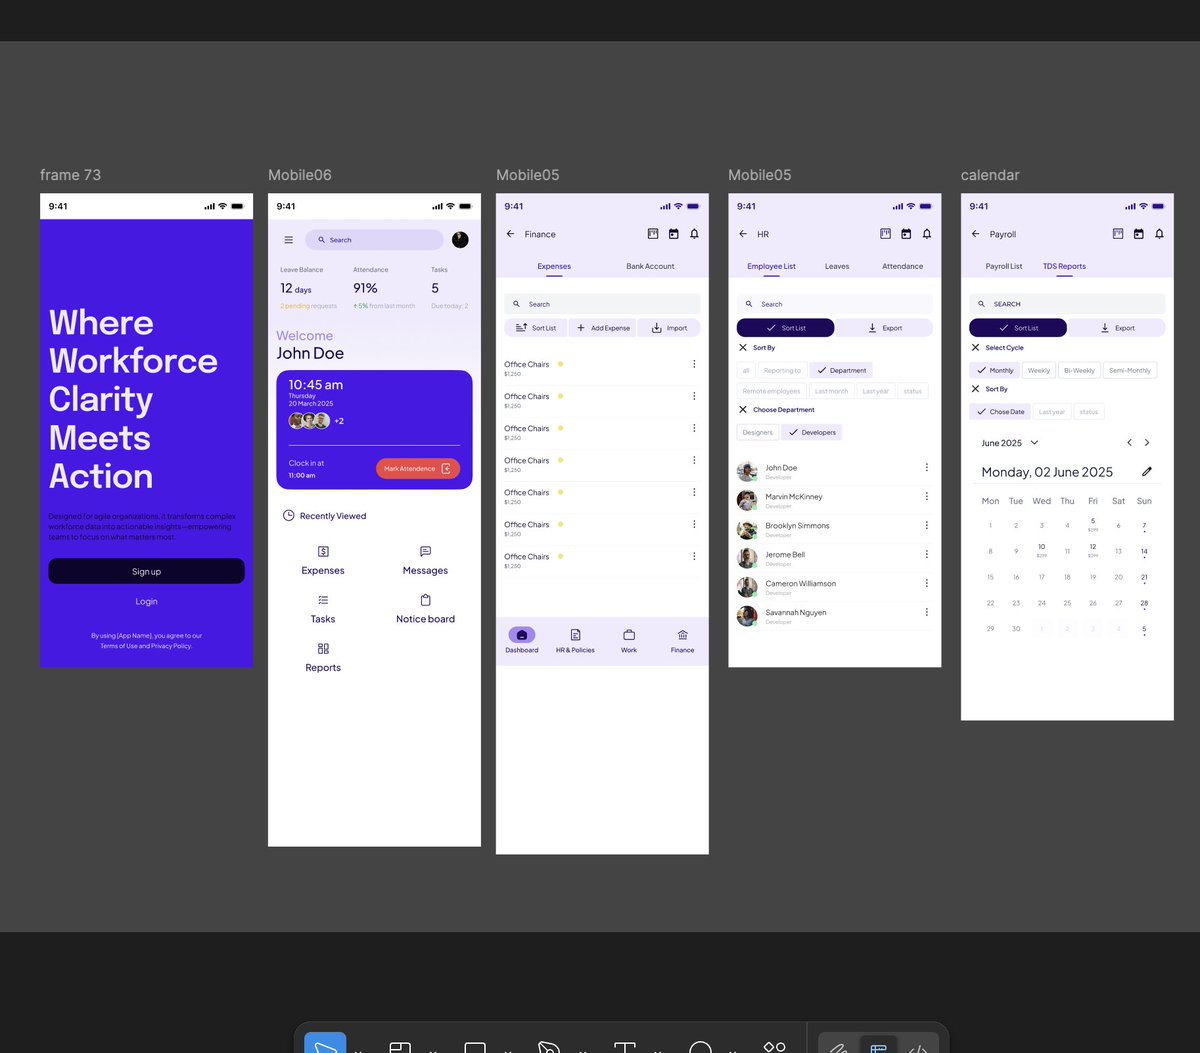Screen dimensions: 1200x1053
Task: Select the Weekly cycle chip
Action: pos(1039,370)
